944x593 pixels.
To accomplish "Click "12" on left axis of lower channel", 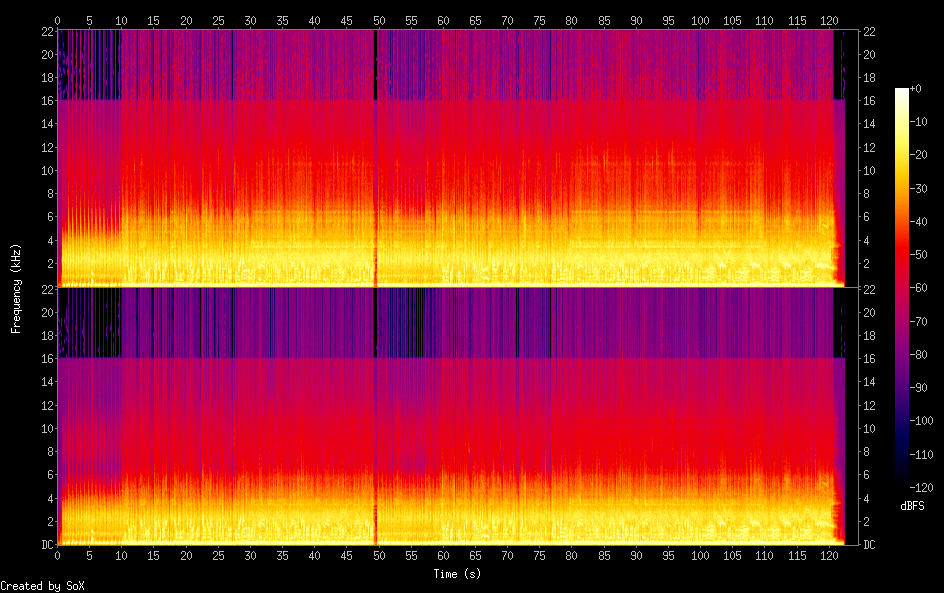I will click(x=47, y=405).
